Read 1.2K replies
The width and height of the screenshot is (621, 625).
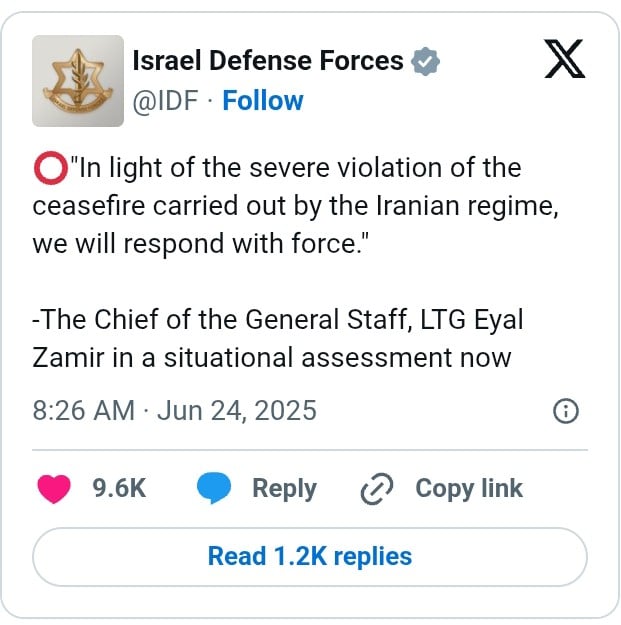310,557
